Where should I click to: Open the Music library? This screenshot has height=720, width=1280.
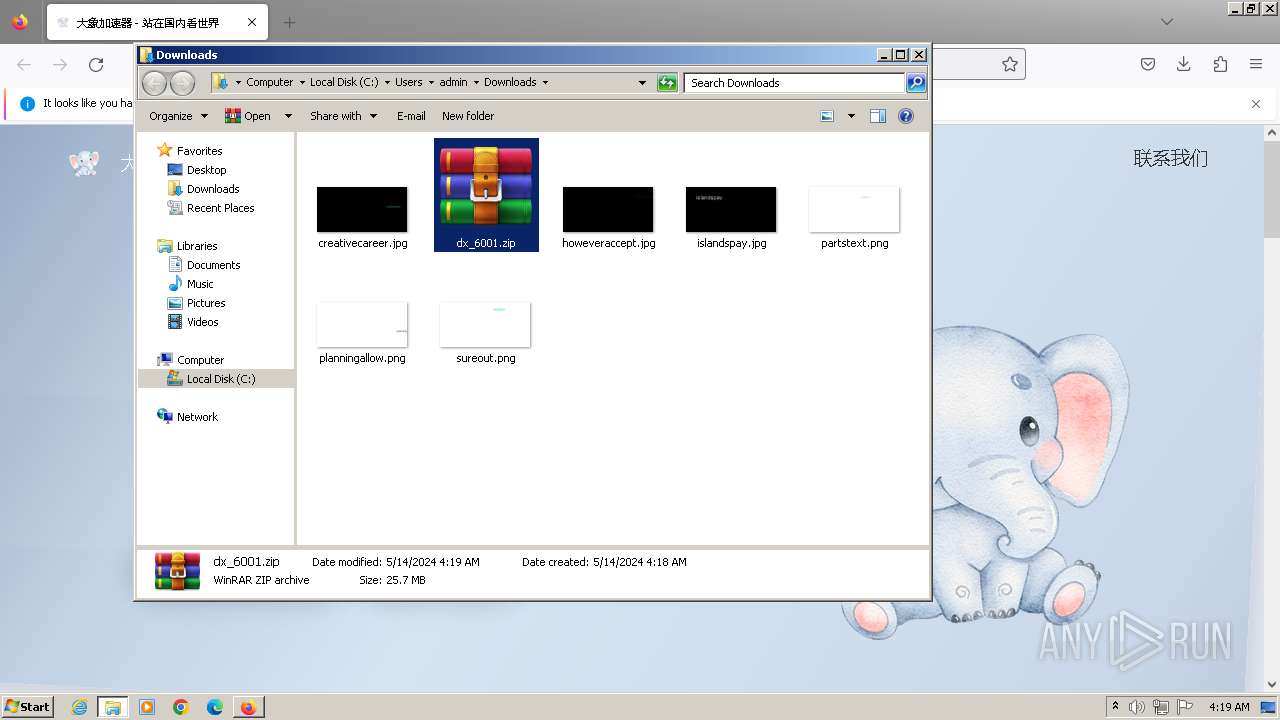pyautogui.click(x=200, y=284)
